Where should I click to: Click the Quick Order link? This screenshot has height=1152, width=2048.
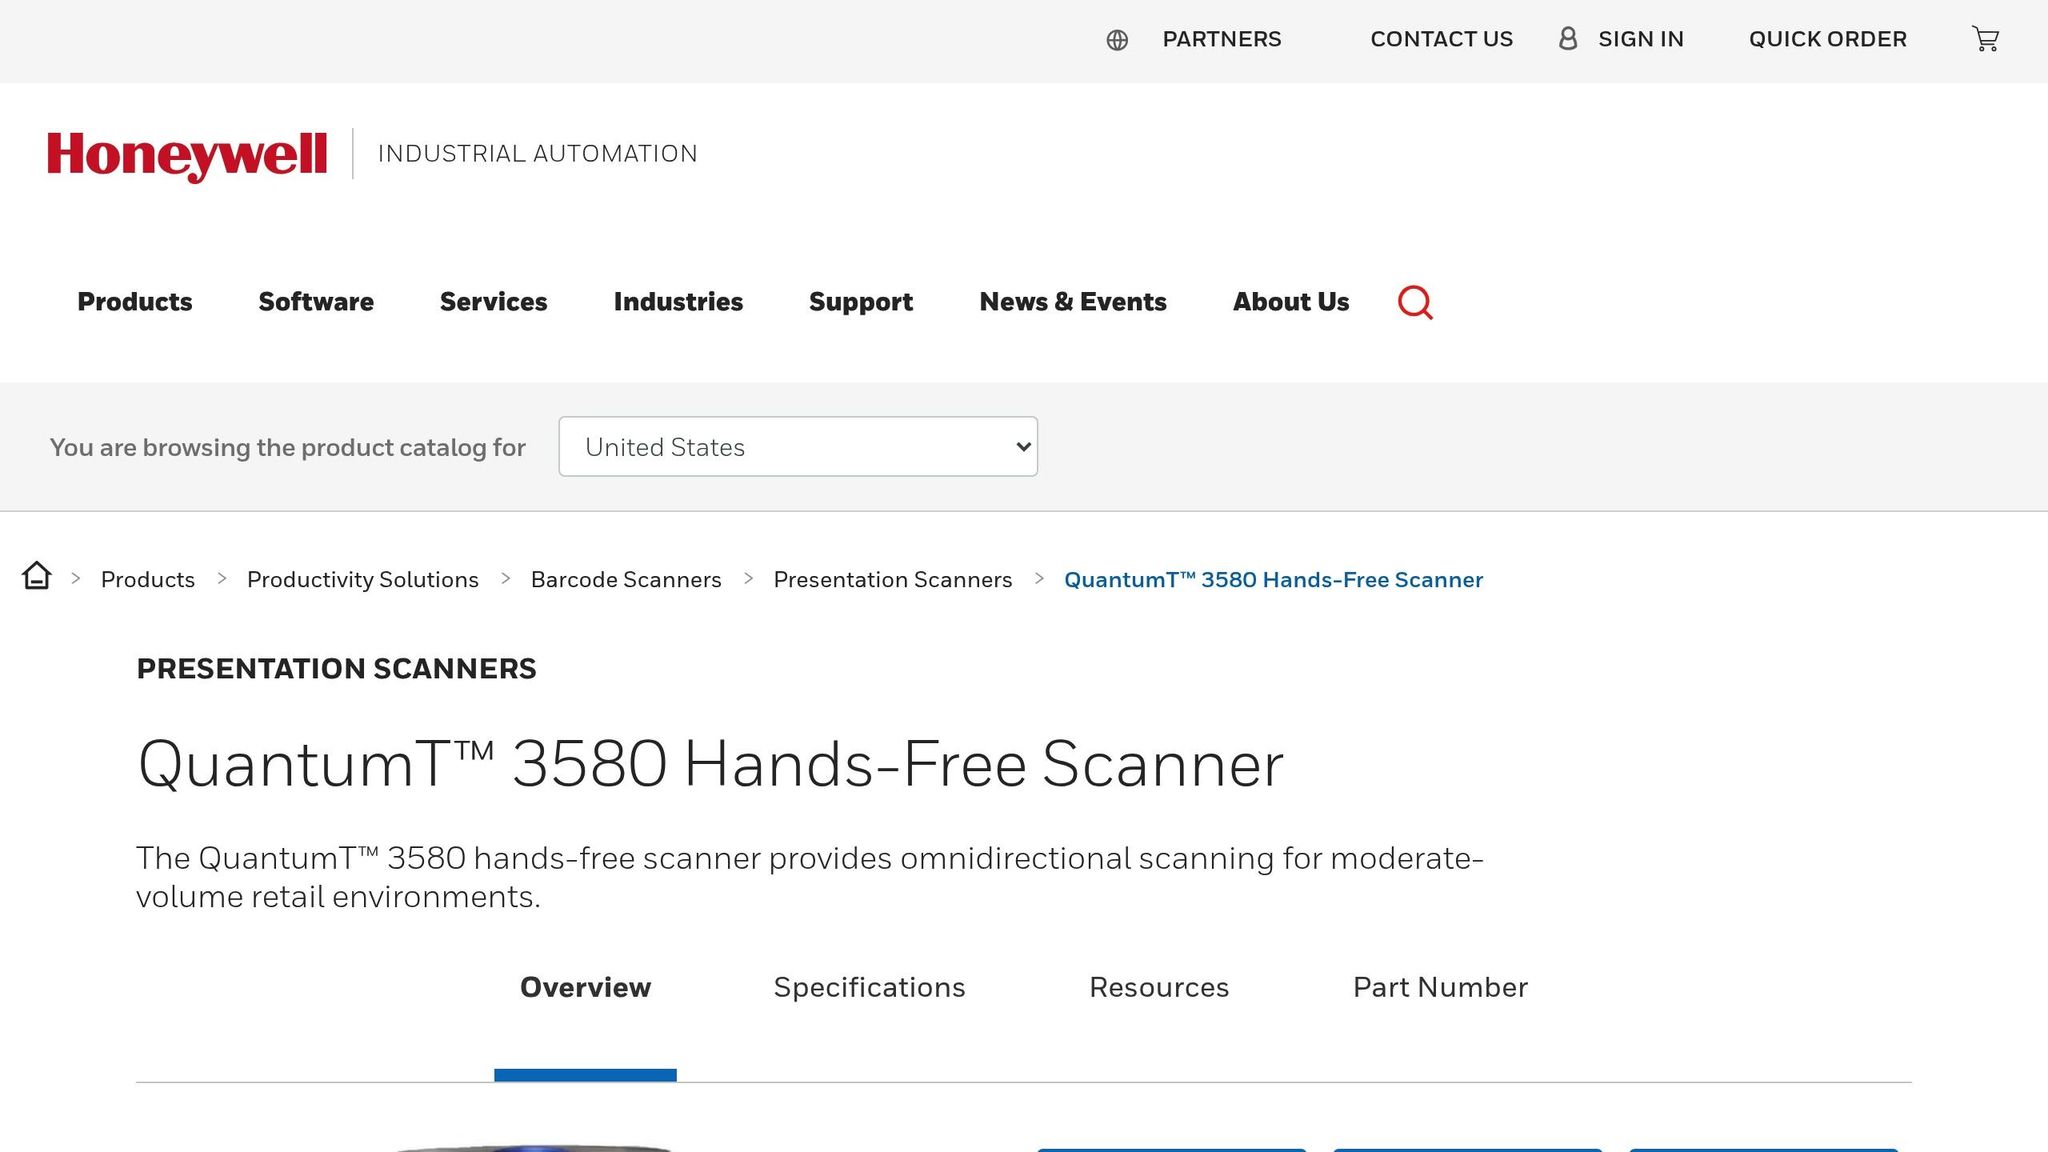pyautogui.click(x=1827, y=39)
